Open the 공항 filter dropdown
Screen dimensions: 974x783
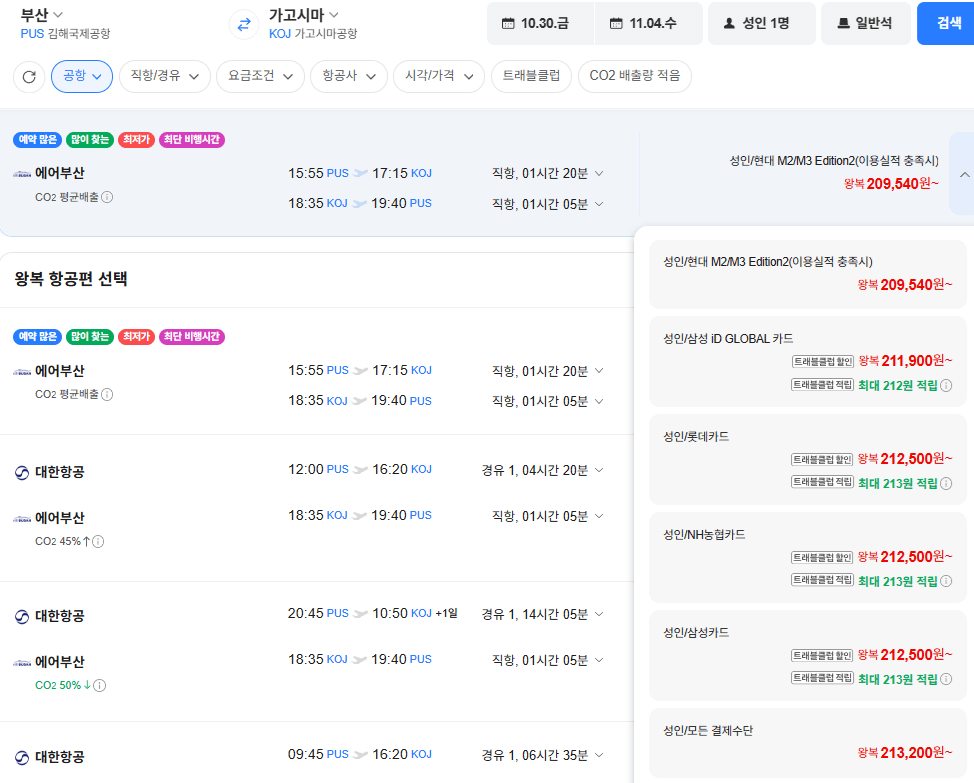coord(82,76)
